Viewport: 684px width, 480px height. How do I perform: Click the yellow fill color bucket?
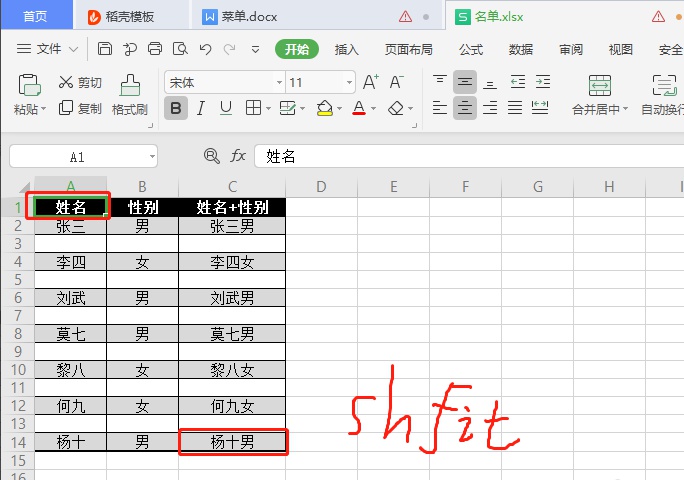(325, 108)
